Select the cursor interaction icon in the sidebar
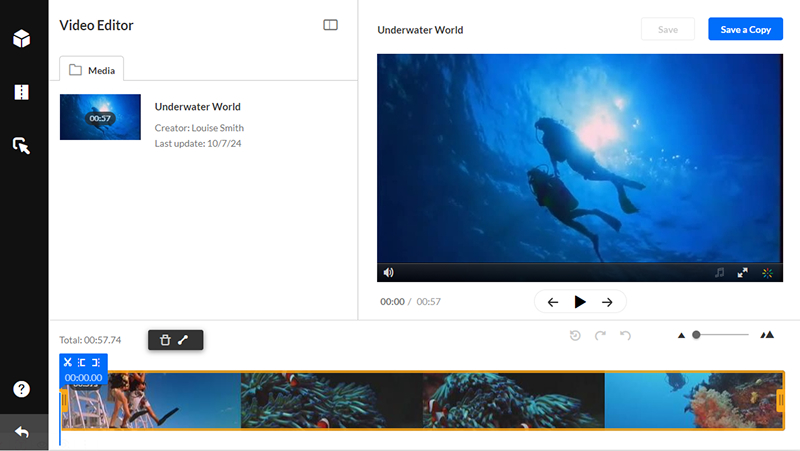Image resolution: width=800 pixels, height=451 pixels. [x=21, y=146]
